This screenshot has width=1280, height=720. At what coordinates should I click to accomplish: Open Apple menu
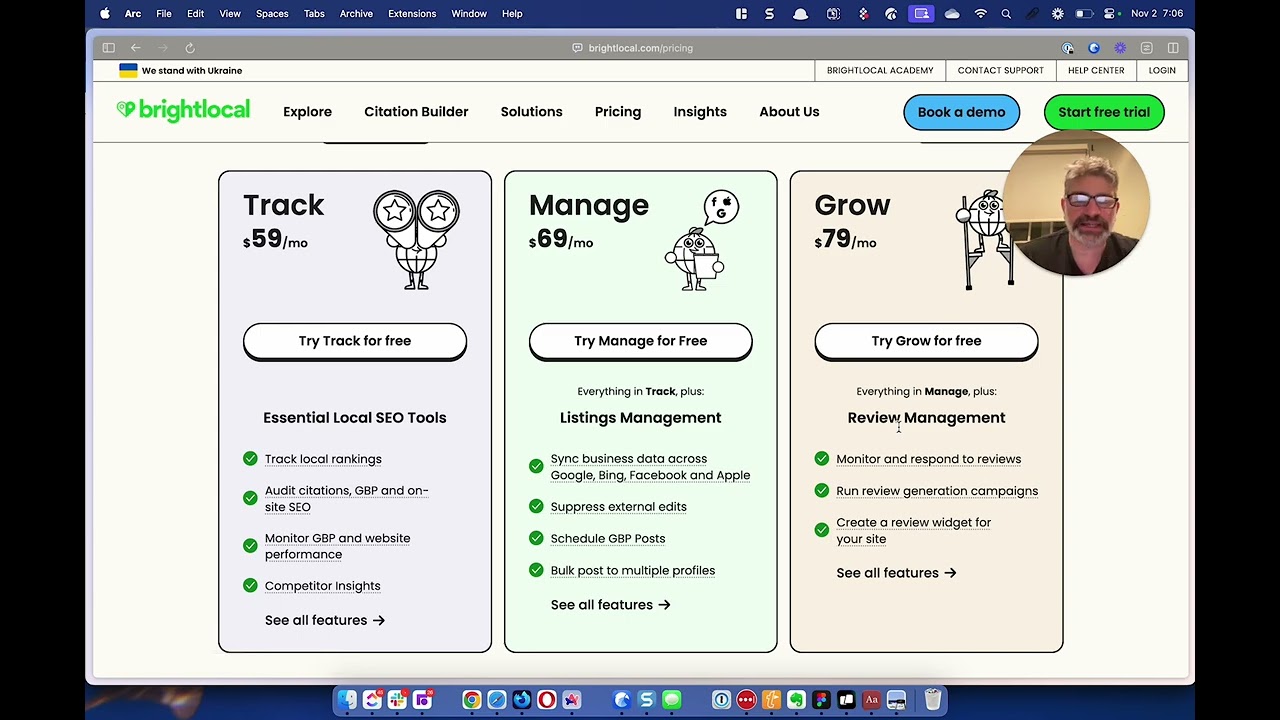(105, 13)
